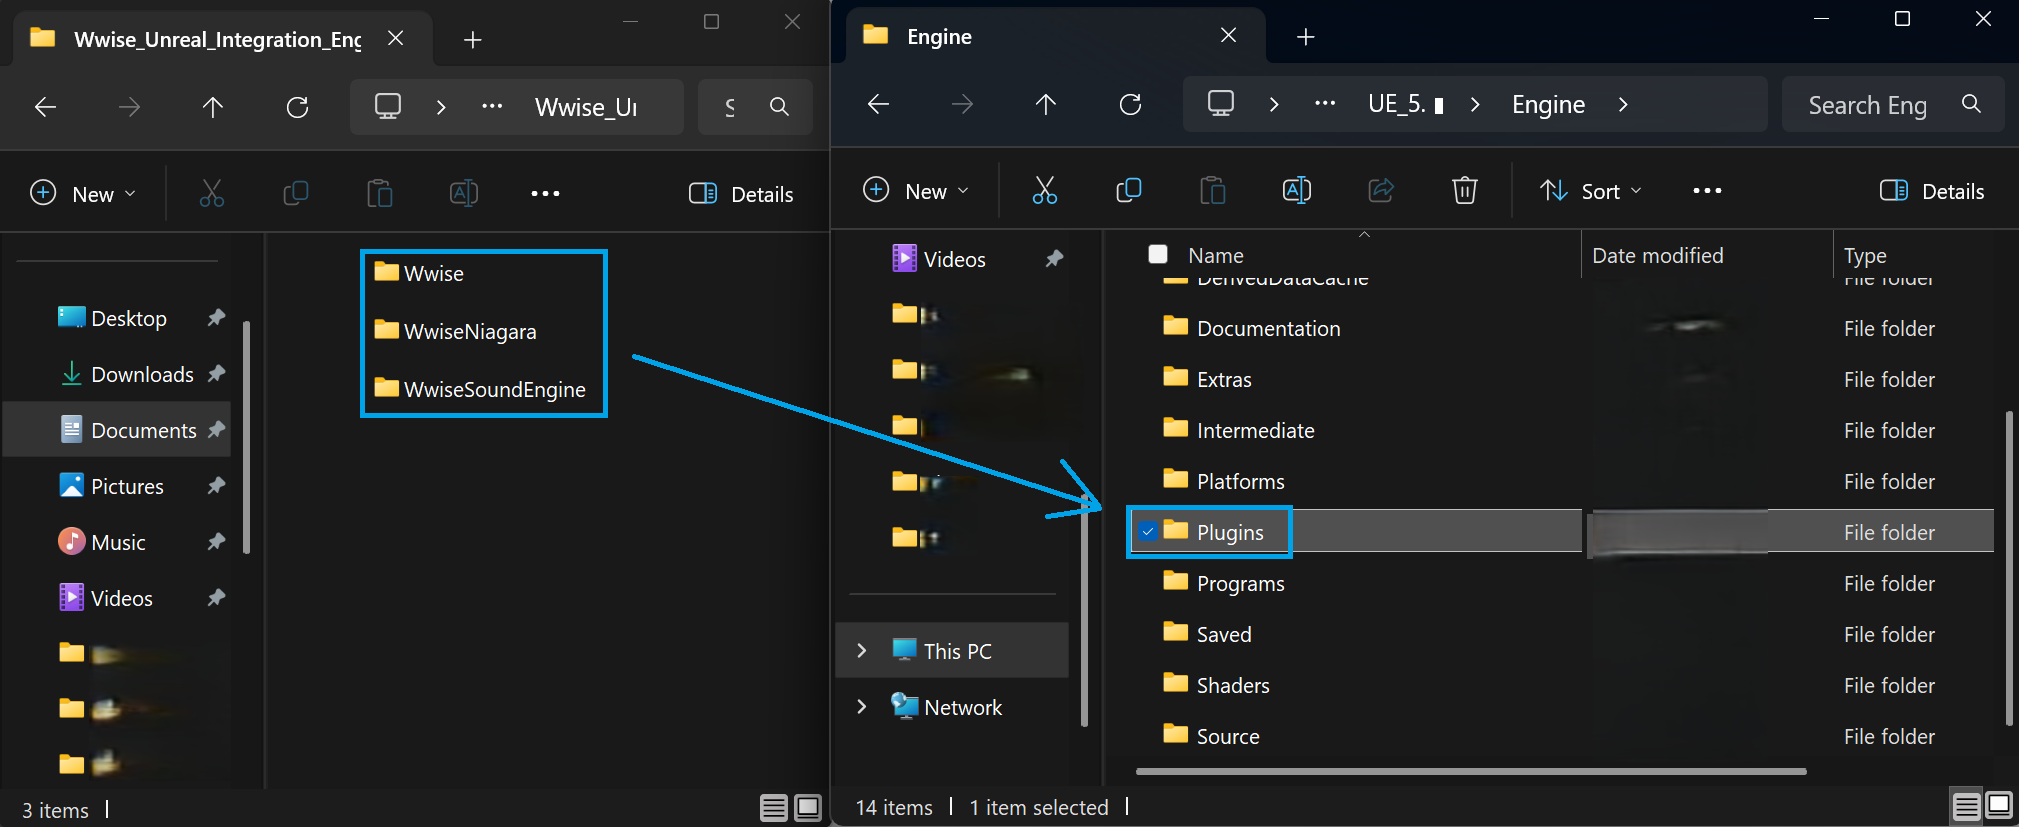2019x827 pixels.
Task: Click Copy icon in Wwise window toolbar
Action: (x=296, y=193)
